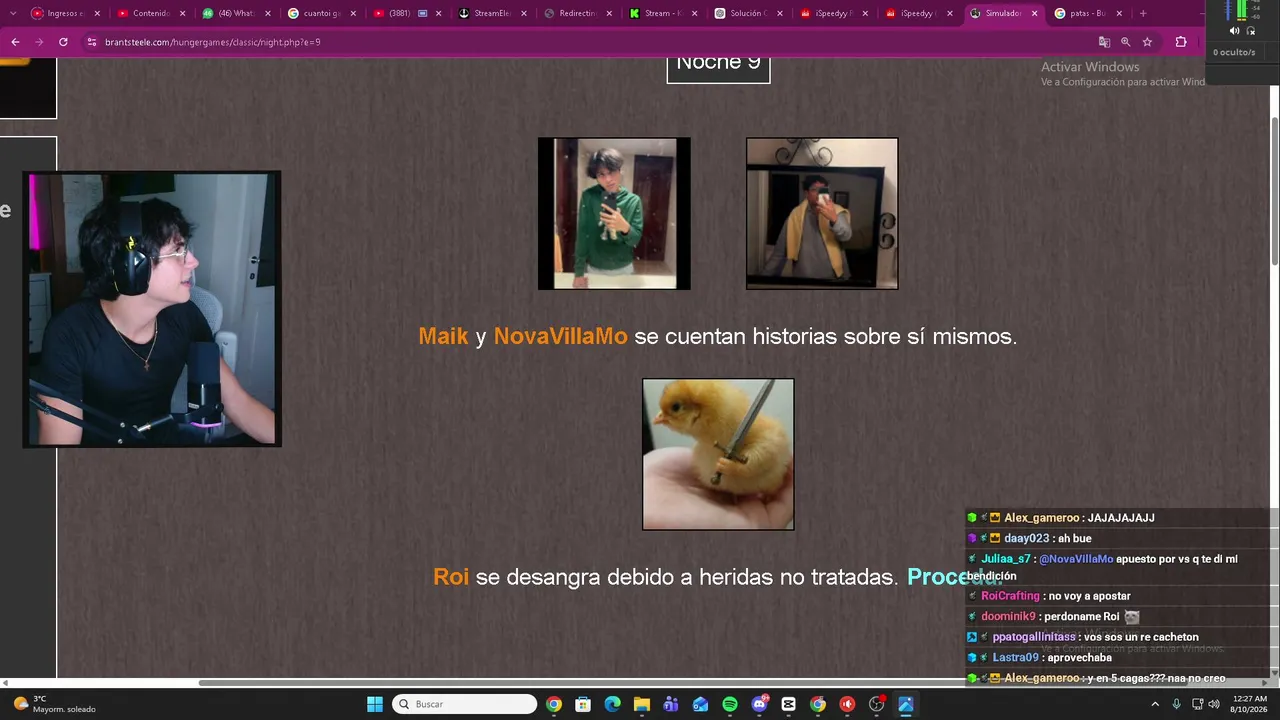
Task: Bookmark this page with the star icon
Action: click(1147, 42)
